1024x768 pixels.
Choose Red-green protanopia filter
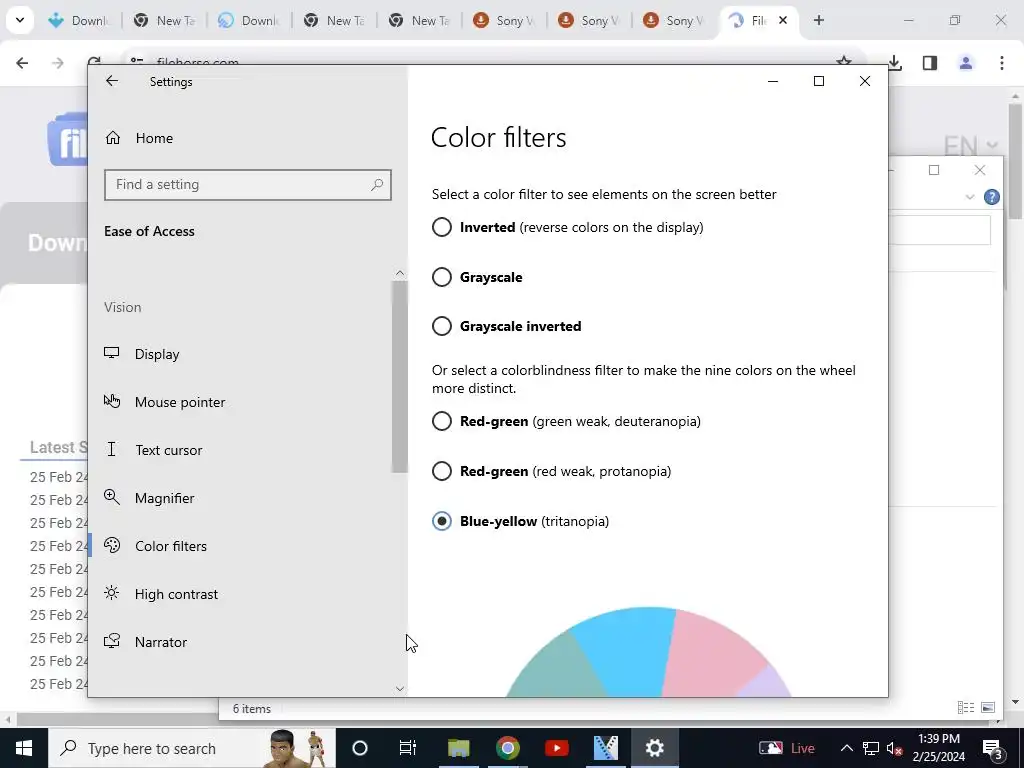[x=441, y=471]
